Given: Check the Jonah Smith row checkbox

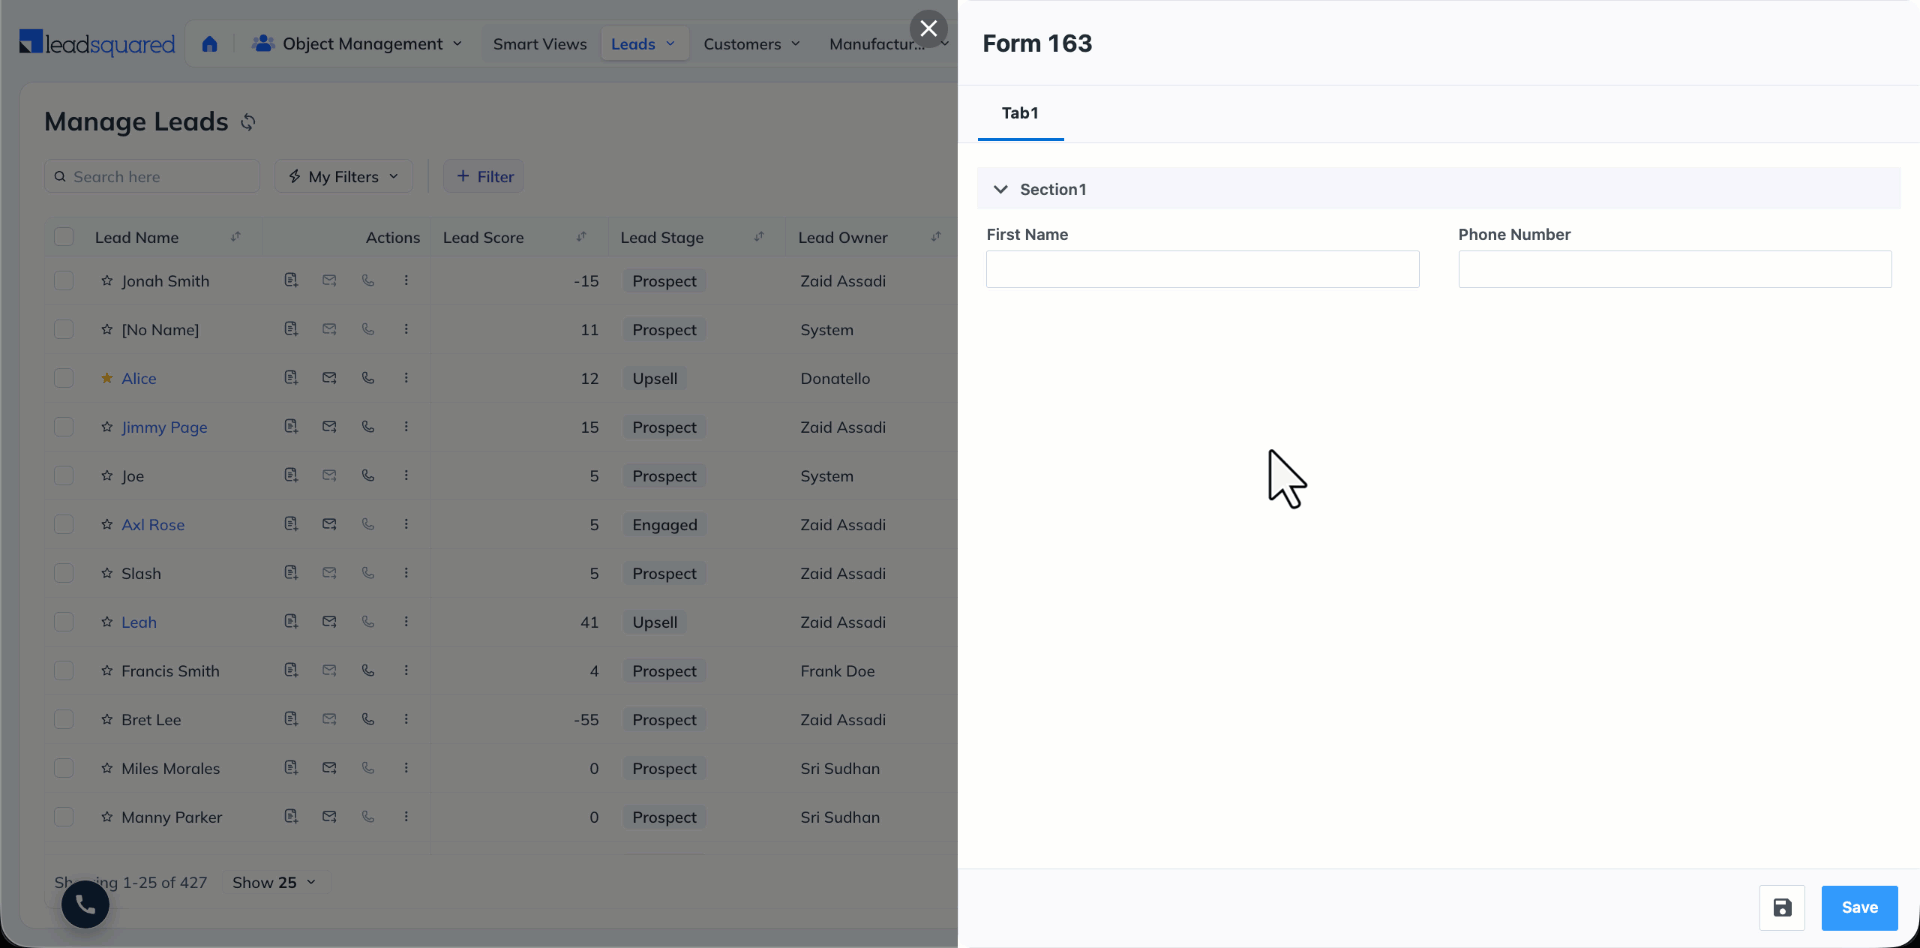Looking at the screenshot, I should tap(64, 281).
